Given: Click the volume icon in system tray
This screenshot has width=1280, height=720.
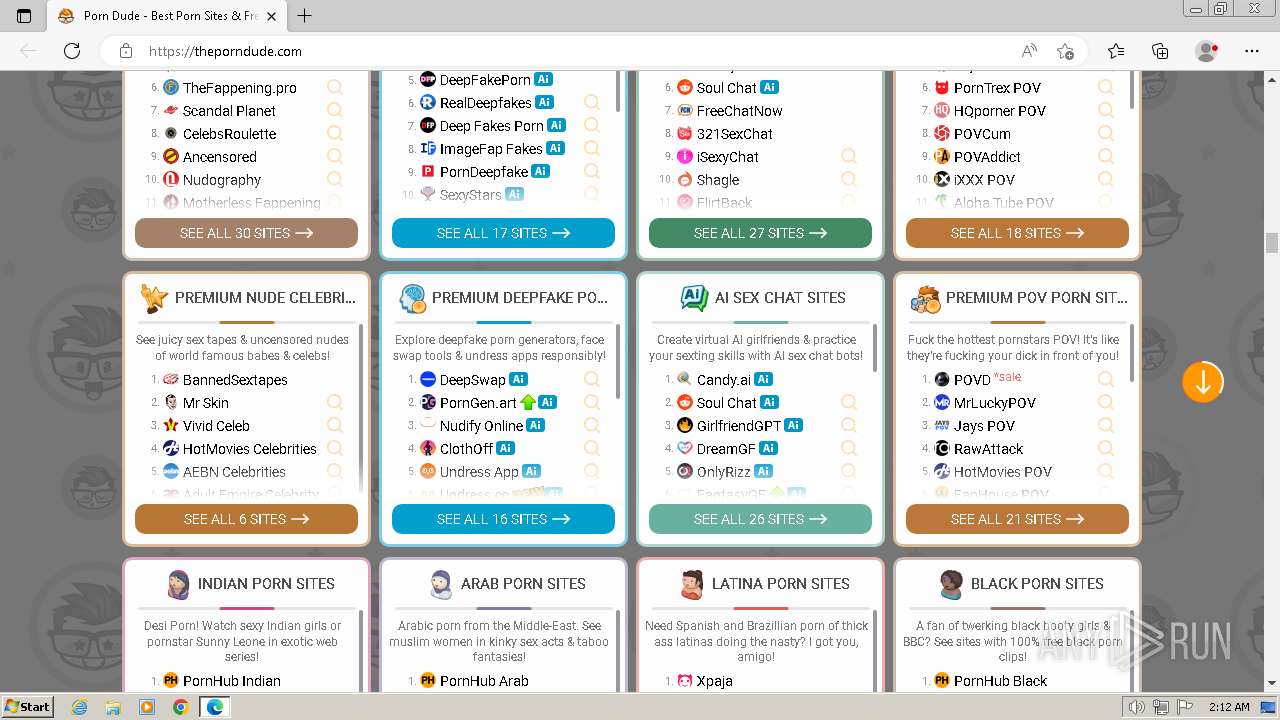Looking at the screenshot, I should [1137, 707].
